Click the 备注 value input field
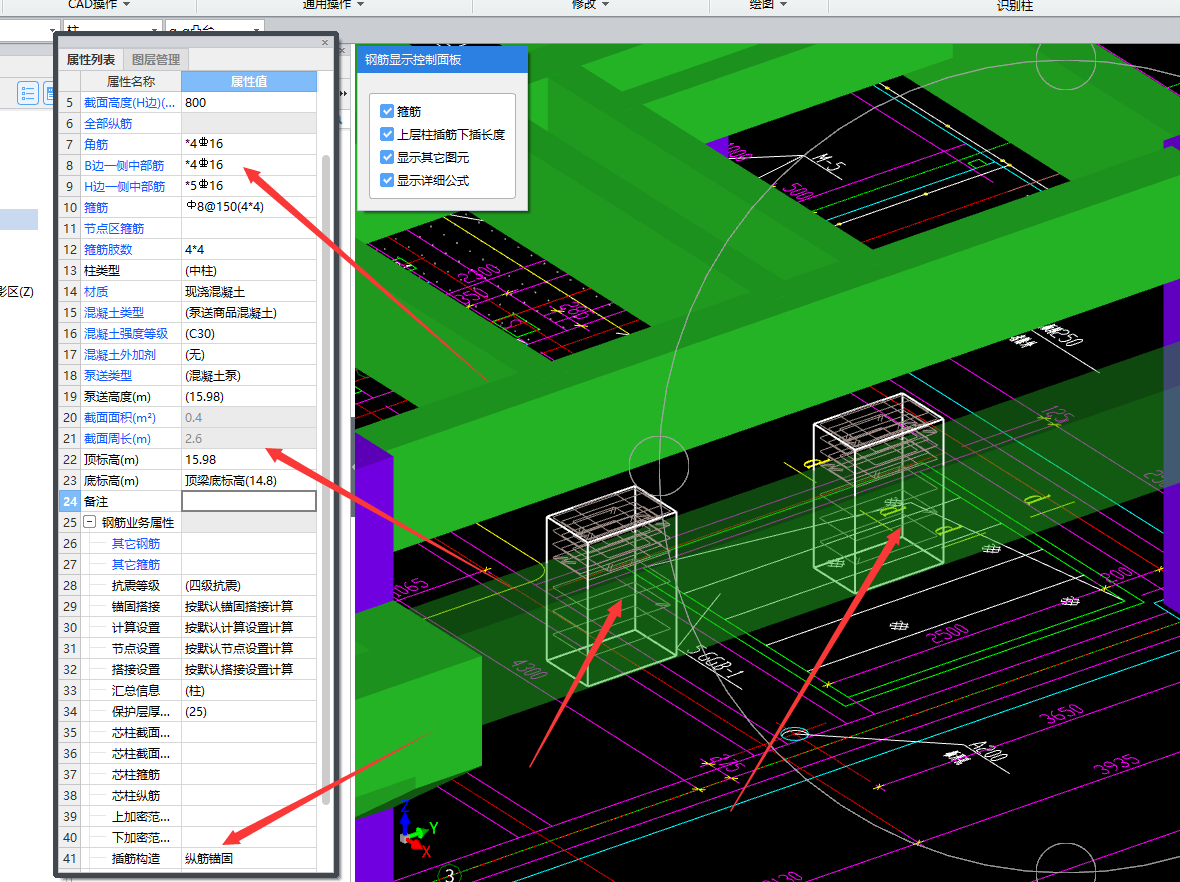 [248, 501]
